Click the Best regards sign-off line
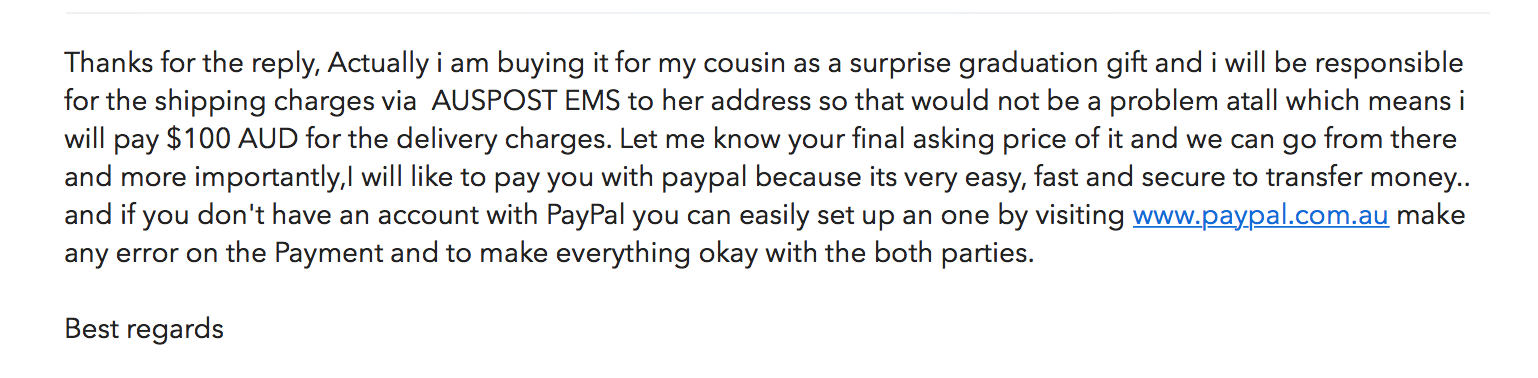This screenshot has width=1538, height=378. tap(144, 329)
